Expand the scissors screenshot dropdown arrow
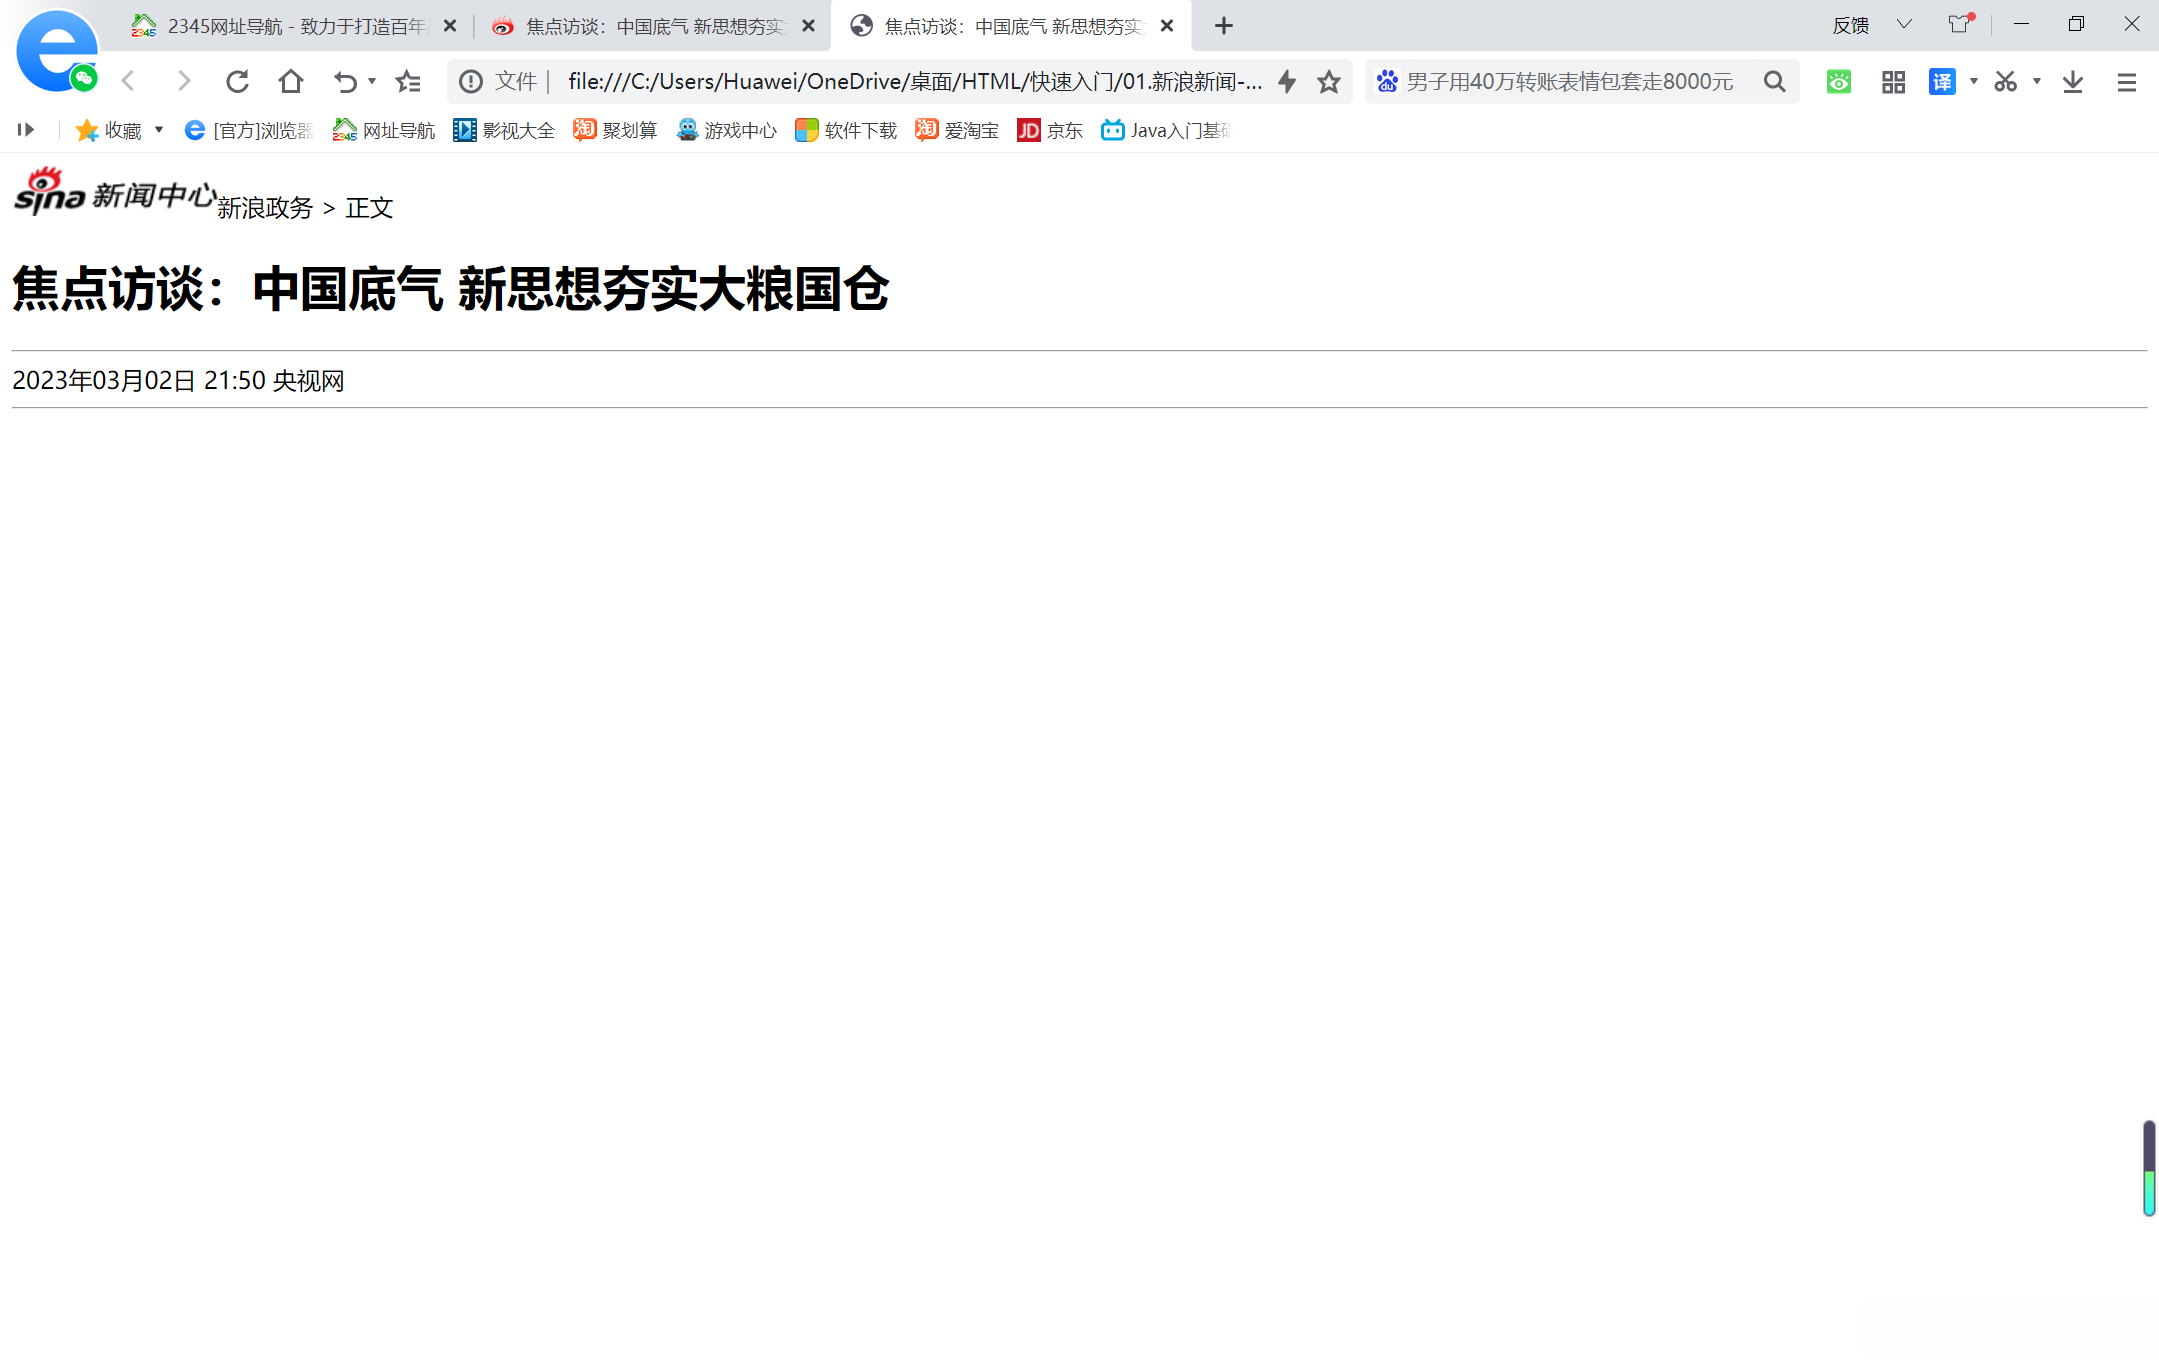Screen dimensions: 2159x1366 (x=2037, y=81)
